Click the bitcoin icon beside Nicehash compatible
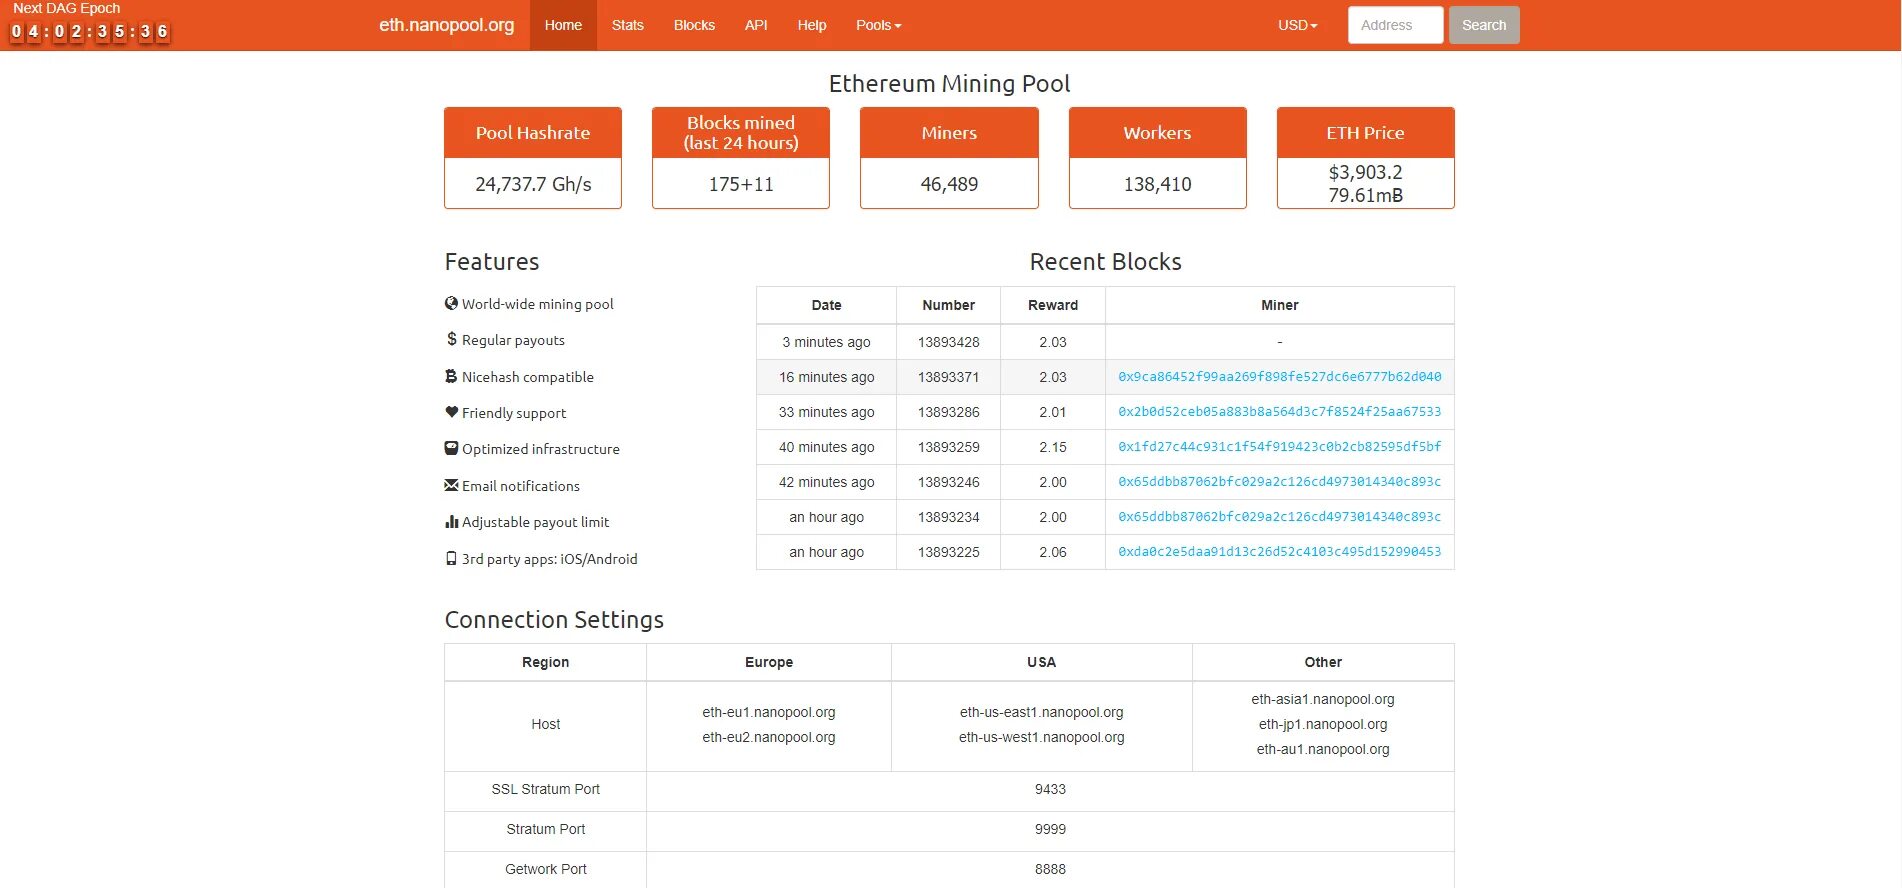 pyautogui.click(x=451, y=376)
